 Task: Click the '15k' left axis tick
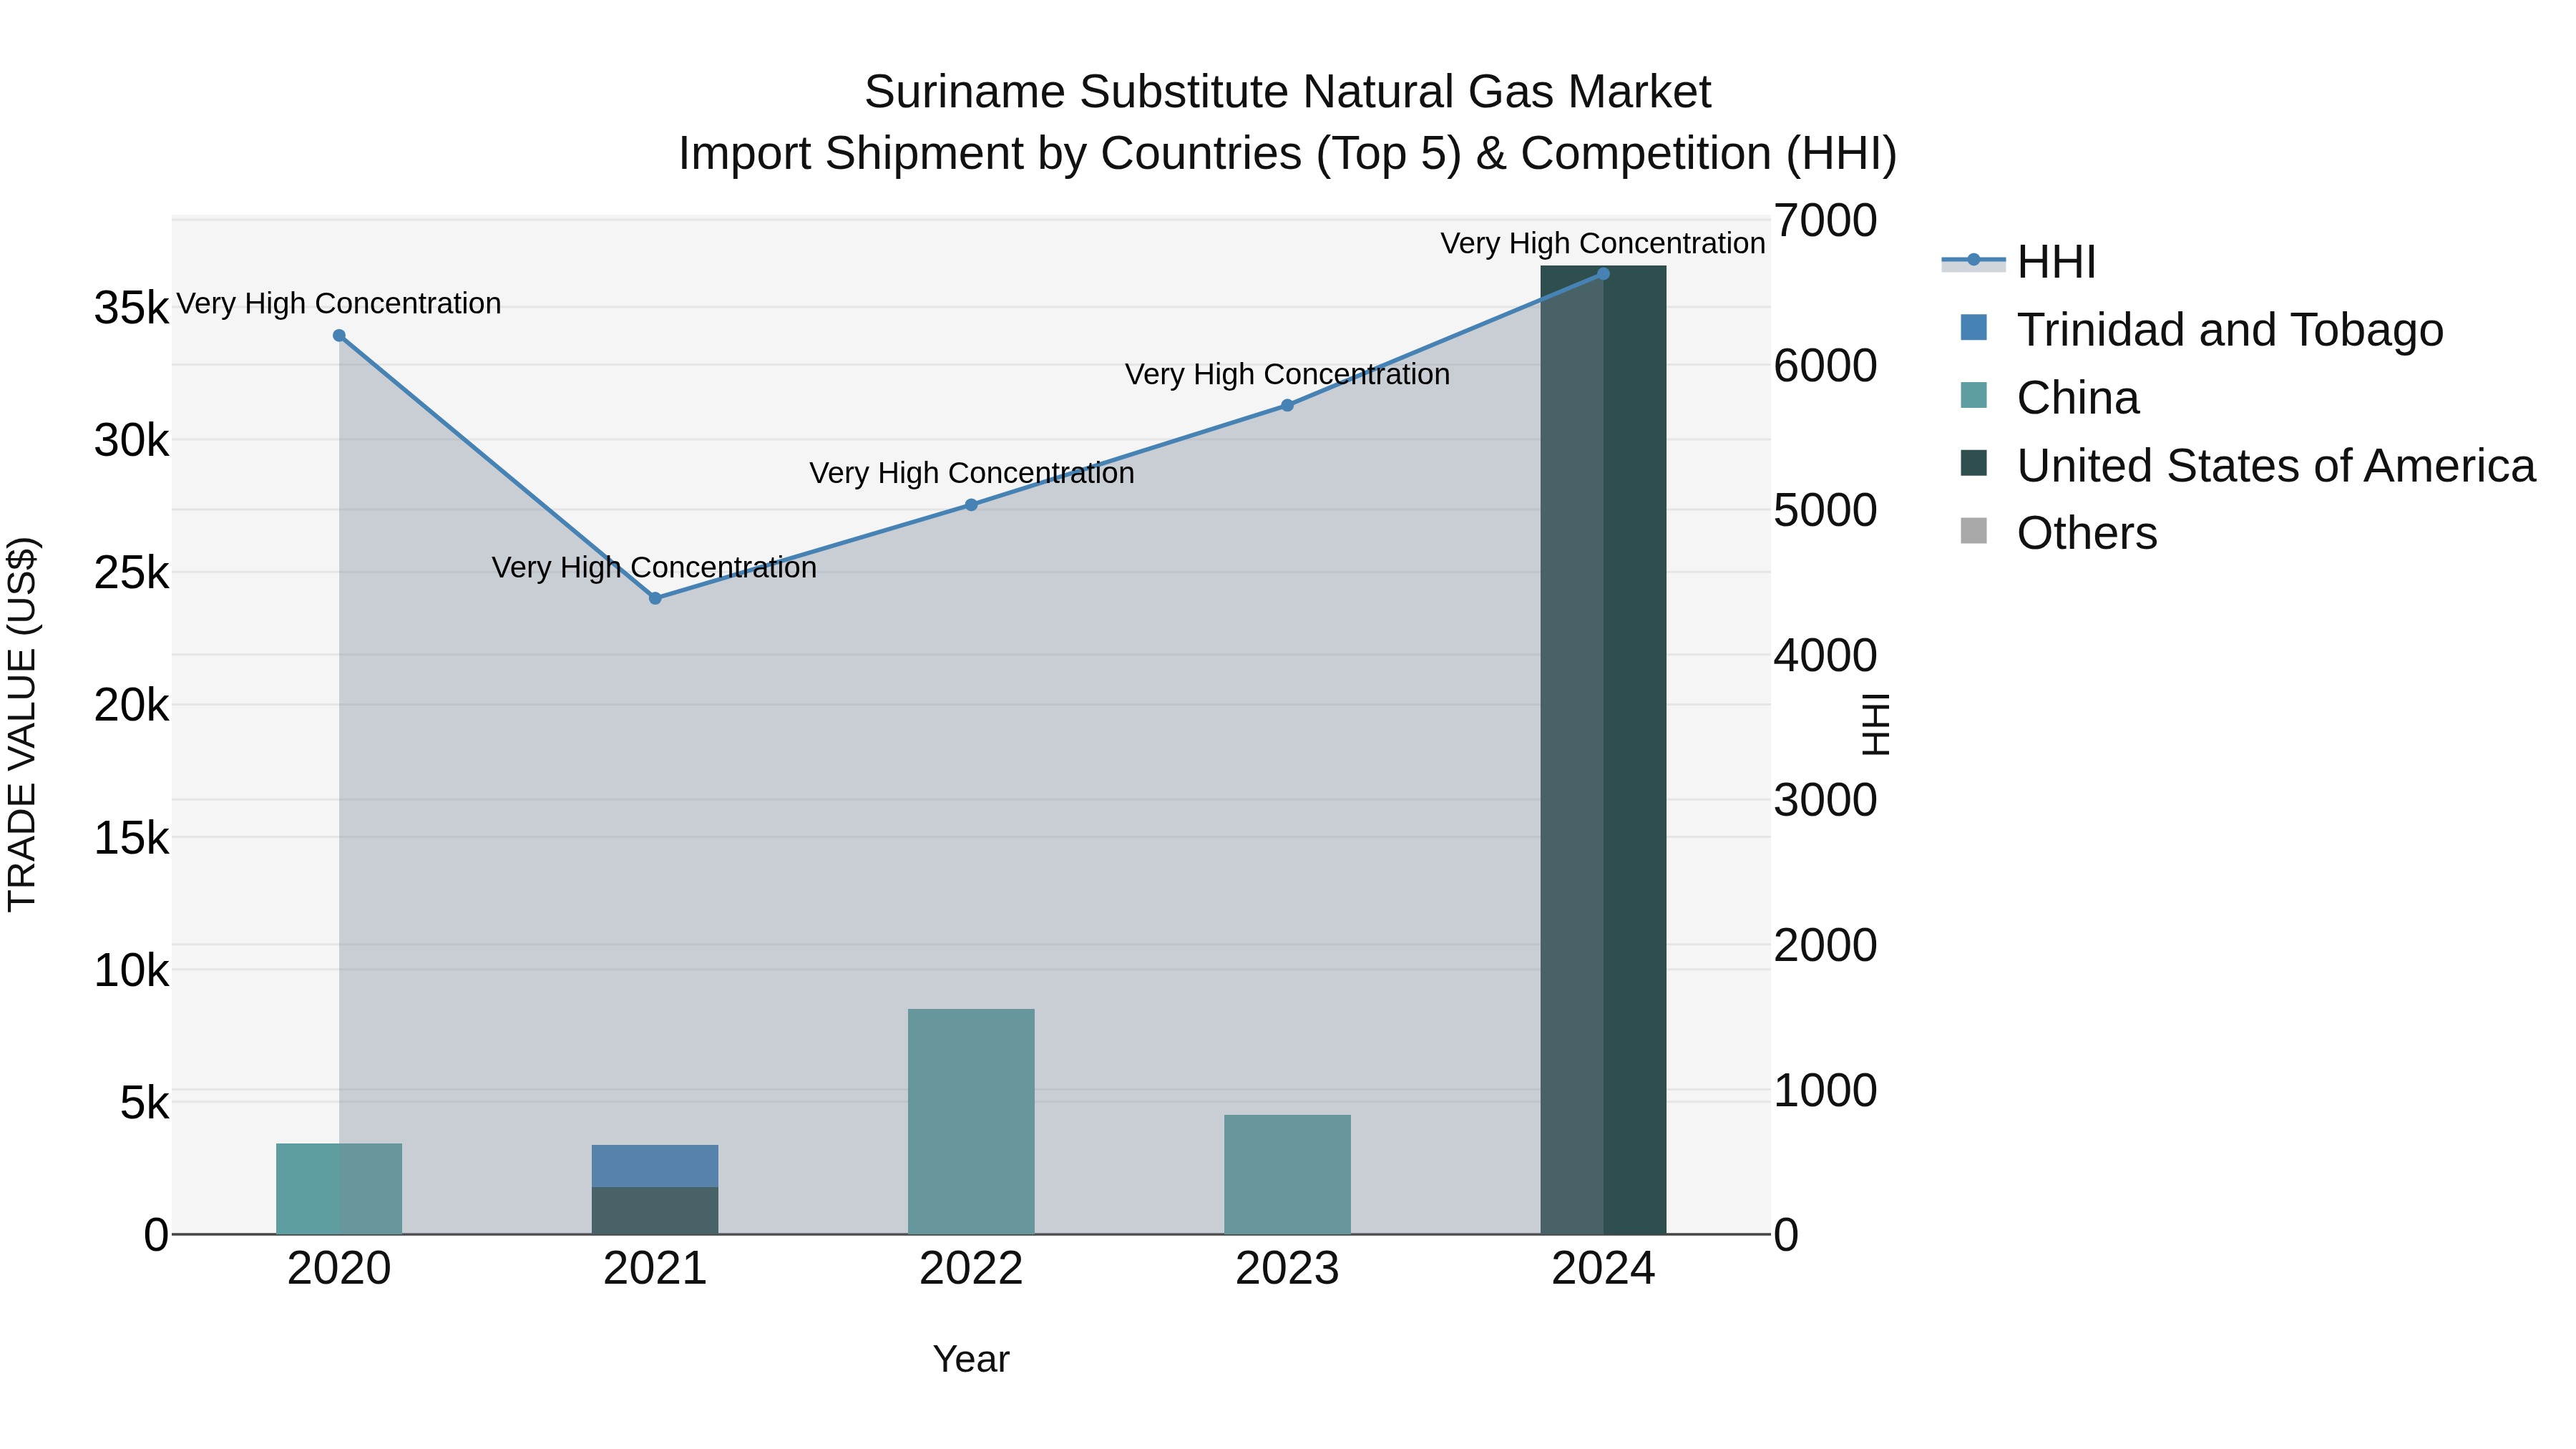pyautogui.click(x=132, y=838)
